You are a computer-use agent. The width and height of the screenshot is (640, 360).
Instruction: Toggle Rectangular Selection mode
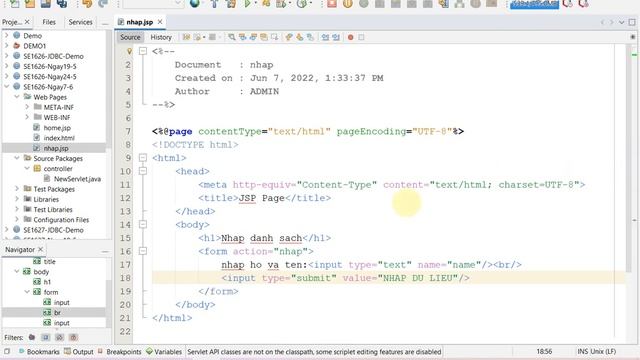(274, 37)
